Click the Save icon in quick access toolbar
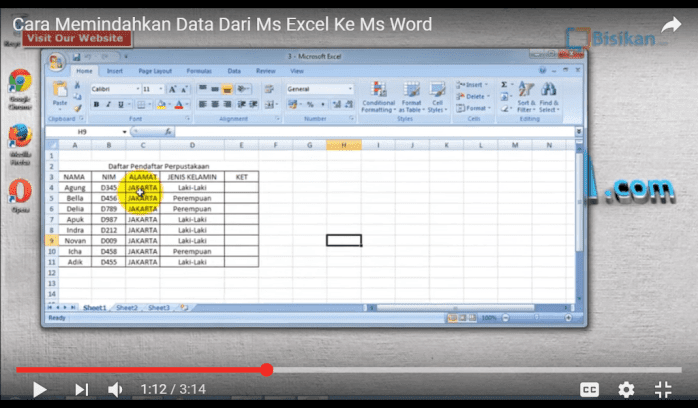This screenshot has height=408, width=698. tap(77, 57)
